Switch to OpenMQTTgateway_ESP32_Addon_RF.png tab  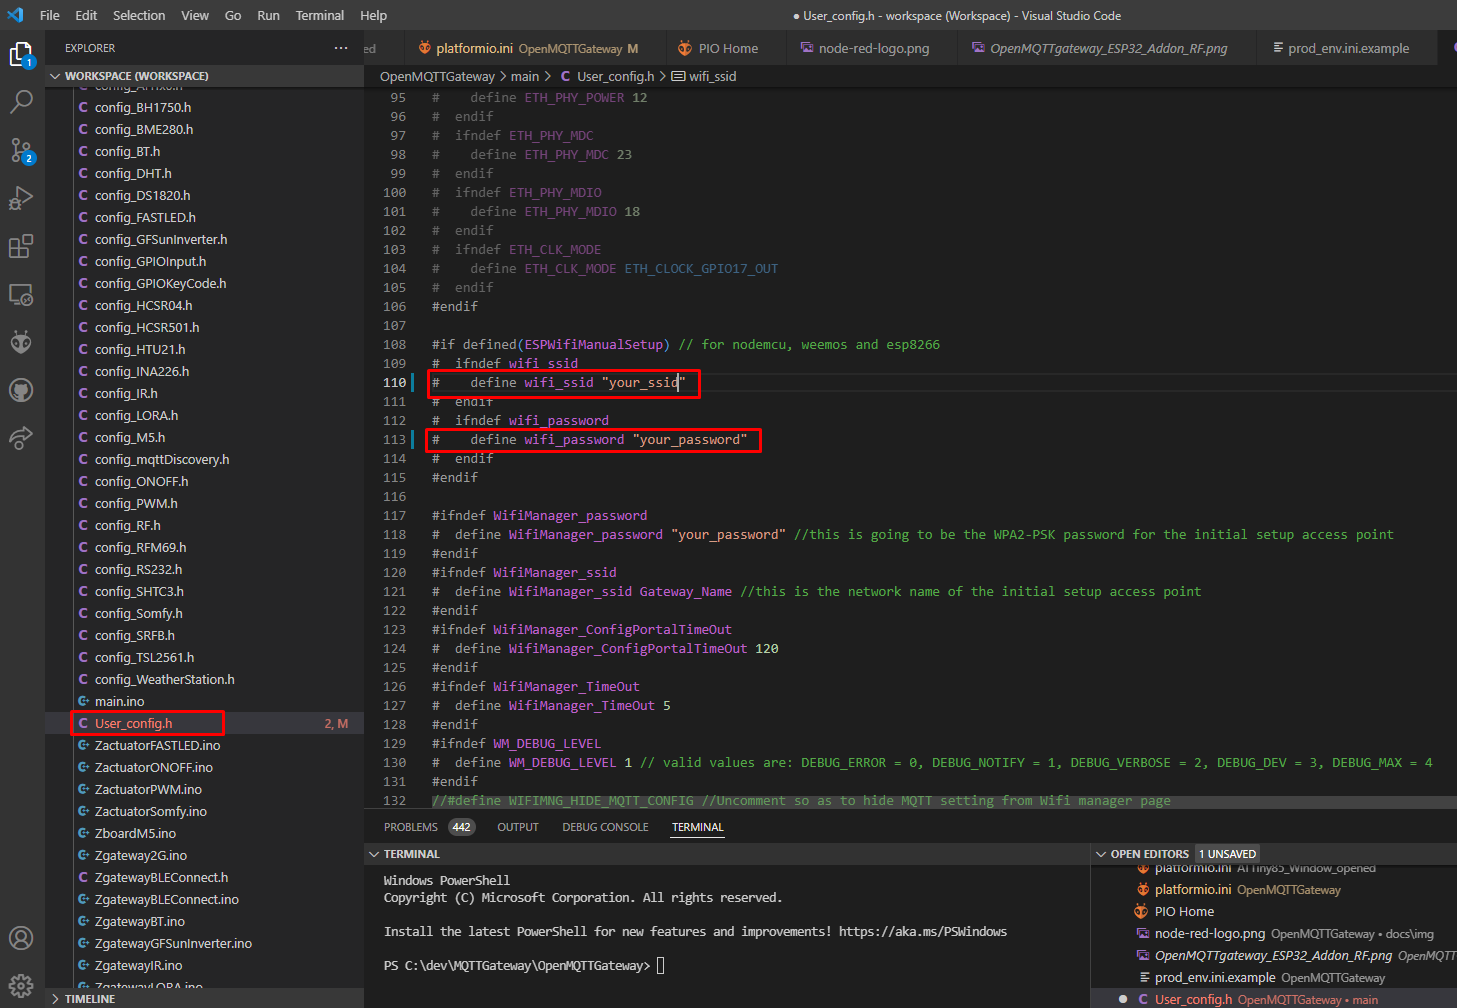[x=1108, y=48]
